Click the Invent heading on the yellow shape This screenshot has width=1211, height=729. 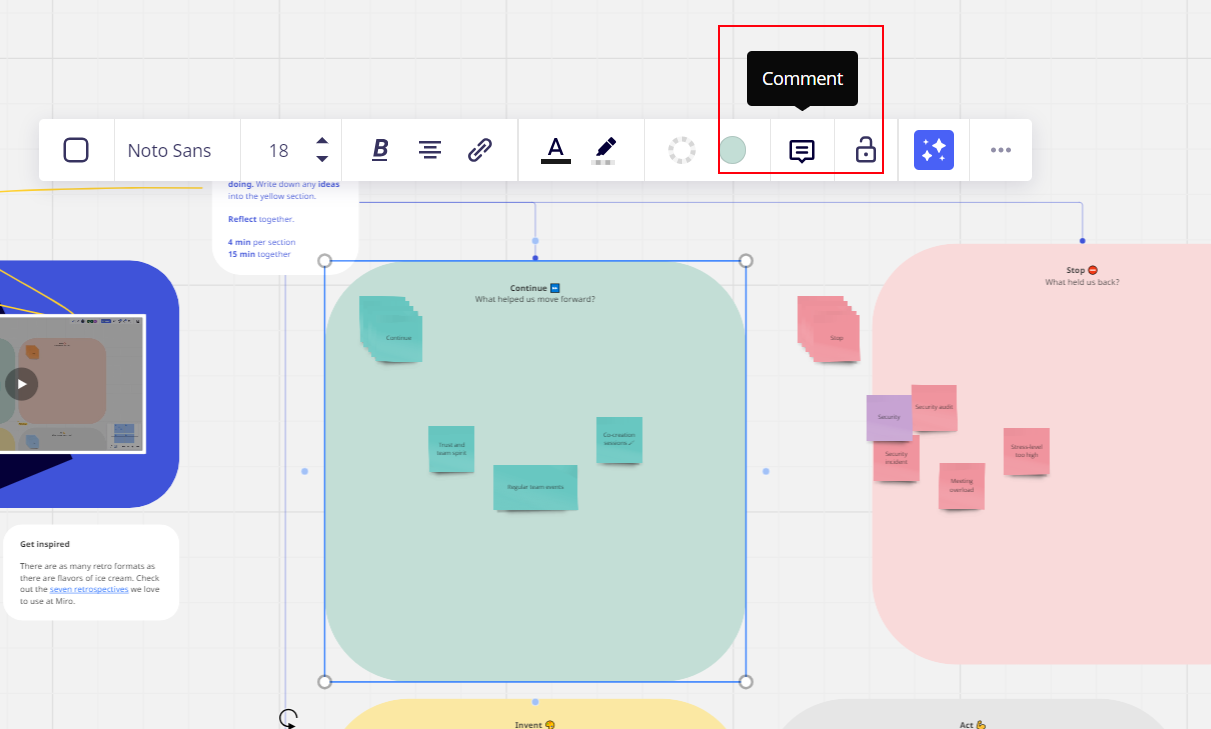pyautogui.click(x=535, y=725)
